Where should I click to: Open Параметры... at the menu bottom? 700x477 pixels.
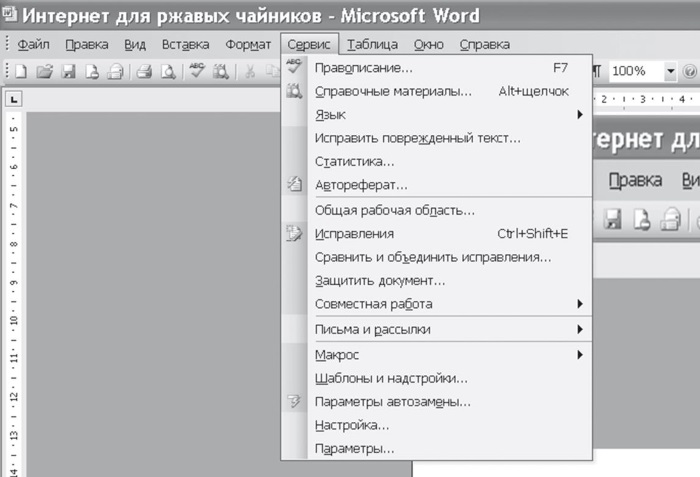[x=437, y=448]
